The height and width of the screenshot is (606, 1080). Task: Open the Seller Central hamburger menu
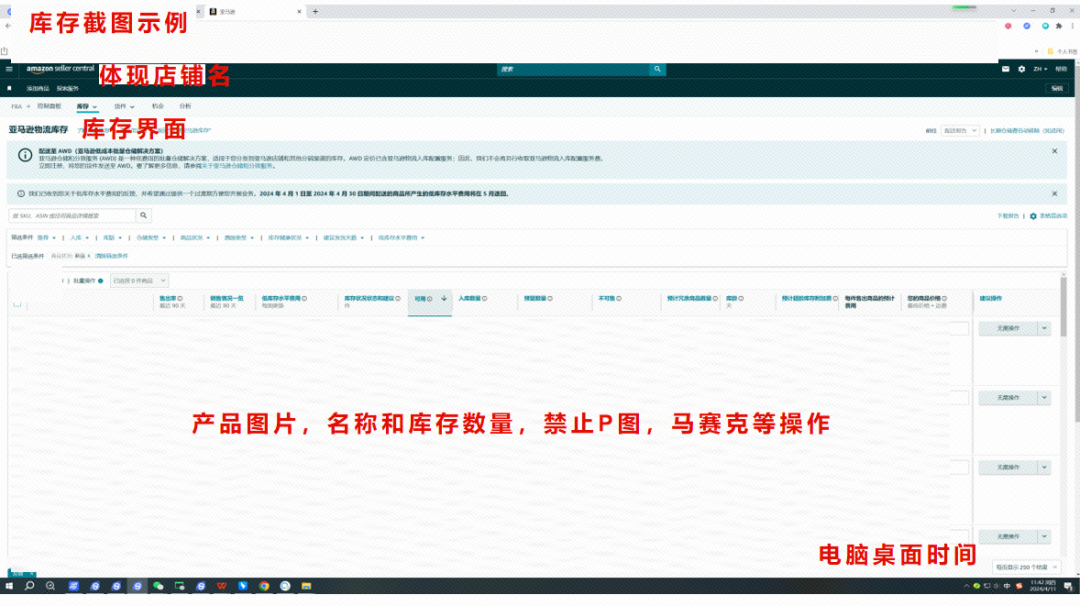(x=8, y=71)
